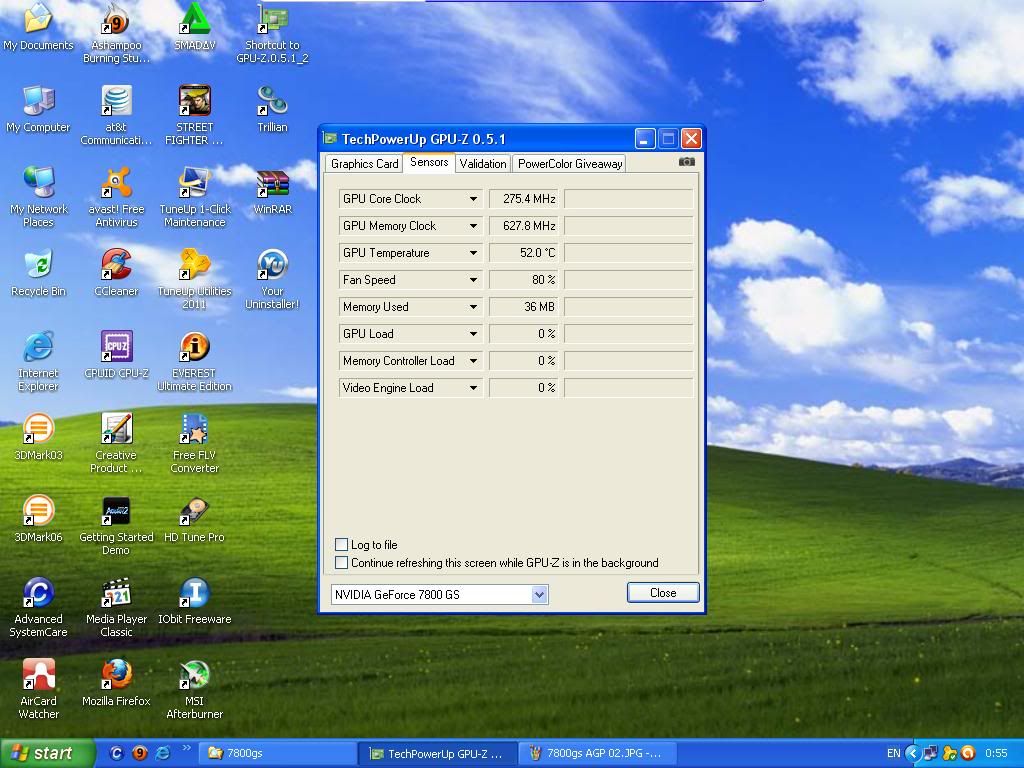This screenshot has height=768, width=1024.
Task: Switch to the 7800gs AGP 02.JPG taskbar button
Action: point(599,753)
